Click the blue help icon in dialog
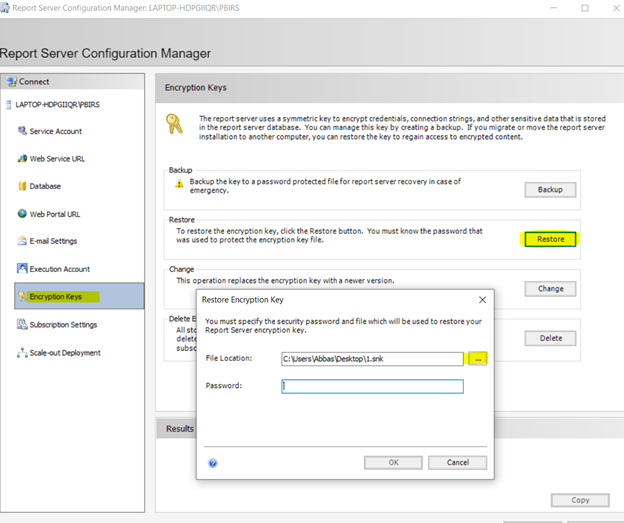This screenshot has height=523, width=624. (x=213, y=463)
